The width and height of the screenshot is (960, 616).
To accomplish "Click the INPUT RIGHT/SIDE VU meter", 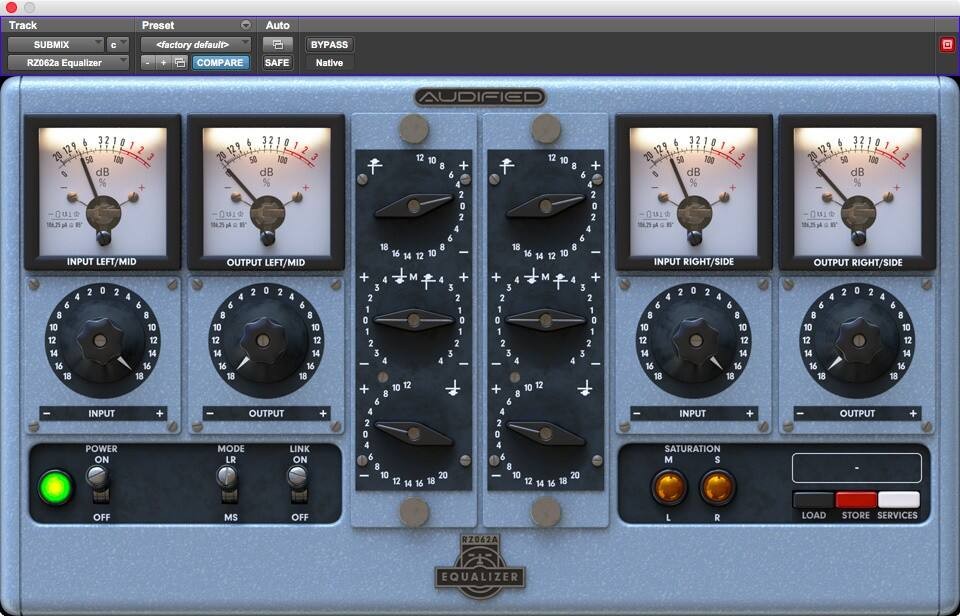I will (x=694, y=192).
